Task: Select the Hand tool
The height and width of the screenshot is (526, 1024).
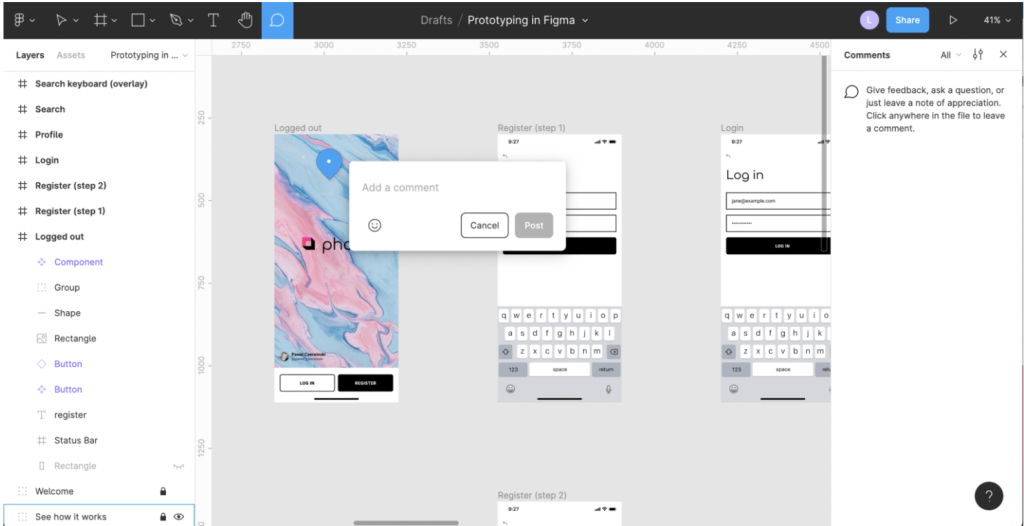Action: (245, 20)
